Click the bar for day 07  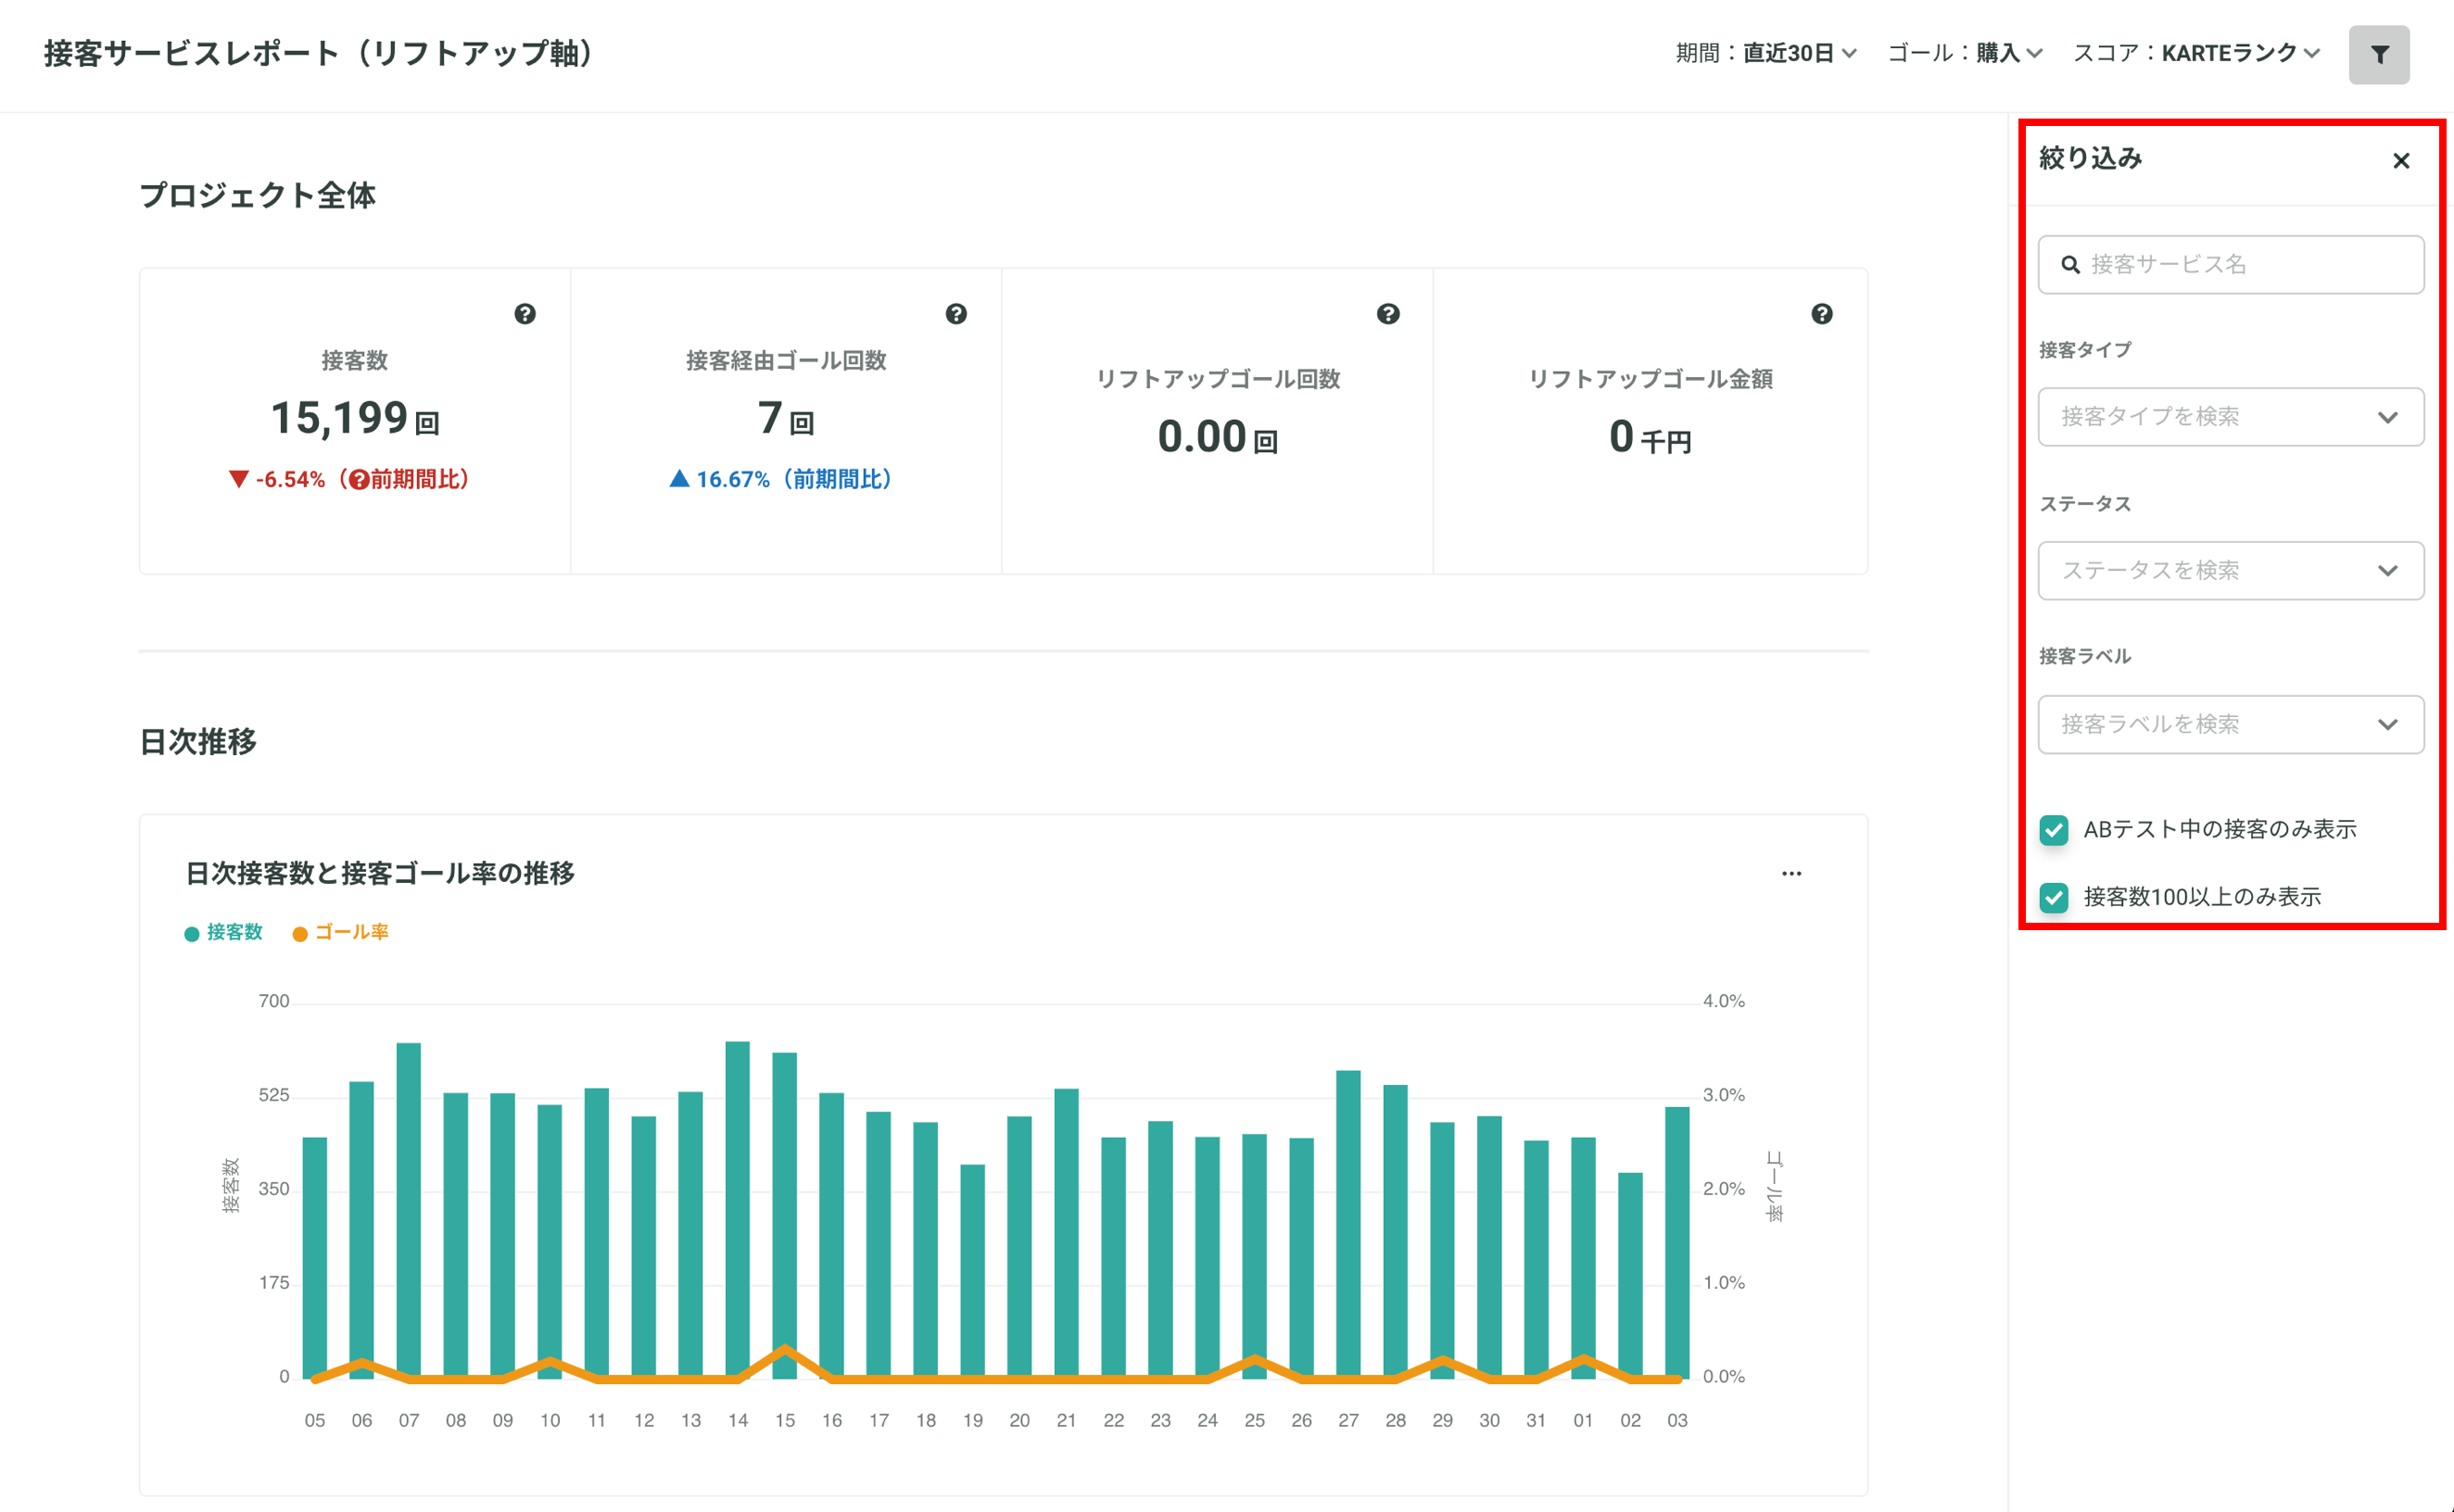(x=408, y=1210)
